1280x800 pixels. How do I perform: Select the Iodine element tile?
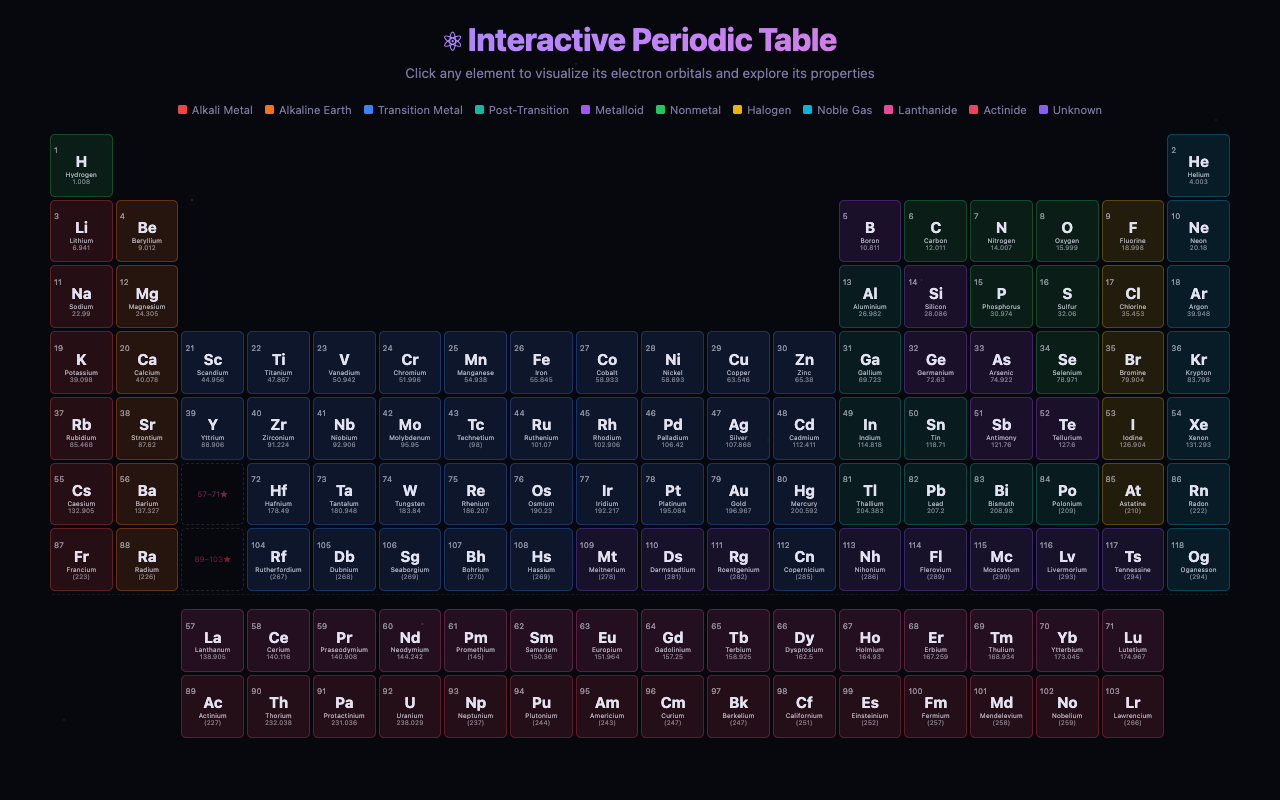point(1133,428)
